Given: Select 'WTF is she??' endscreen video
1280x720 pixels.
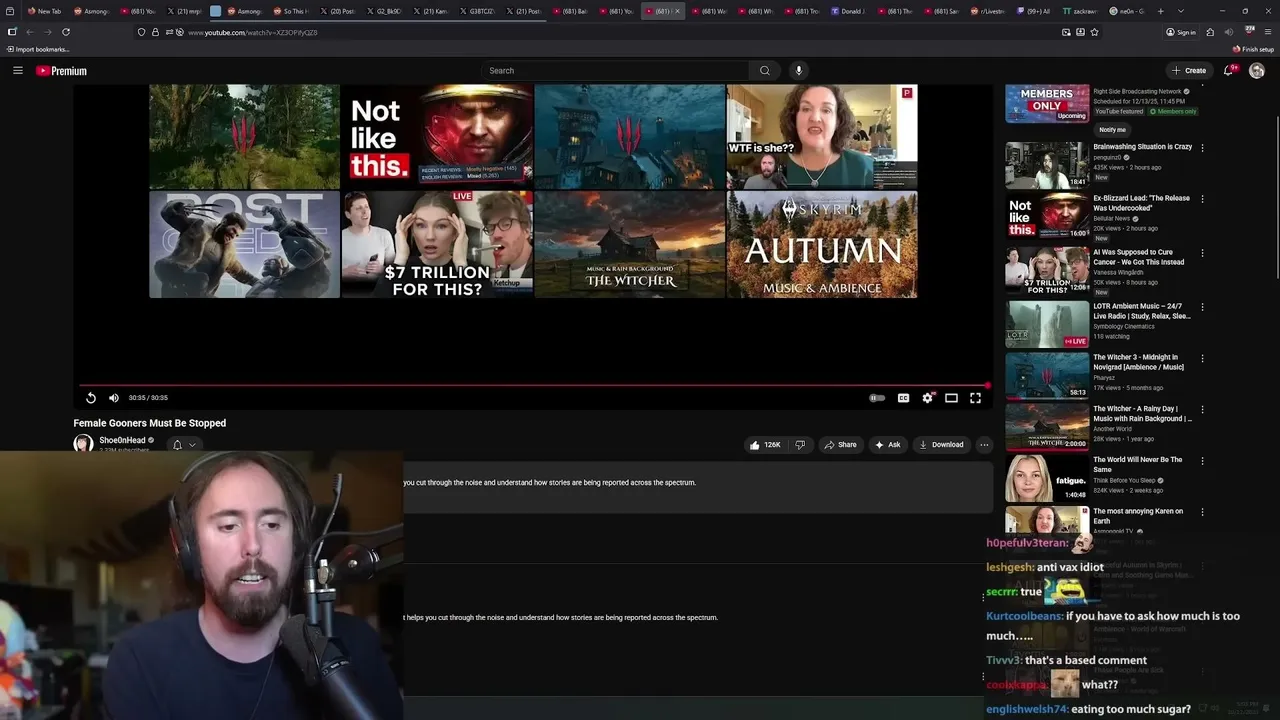Looking at the screenshot, I should tap(822, 137).
